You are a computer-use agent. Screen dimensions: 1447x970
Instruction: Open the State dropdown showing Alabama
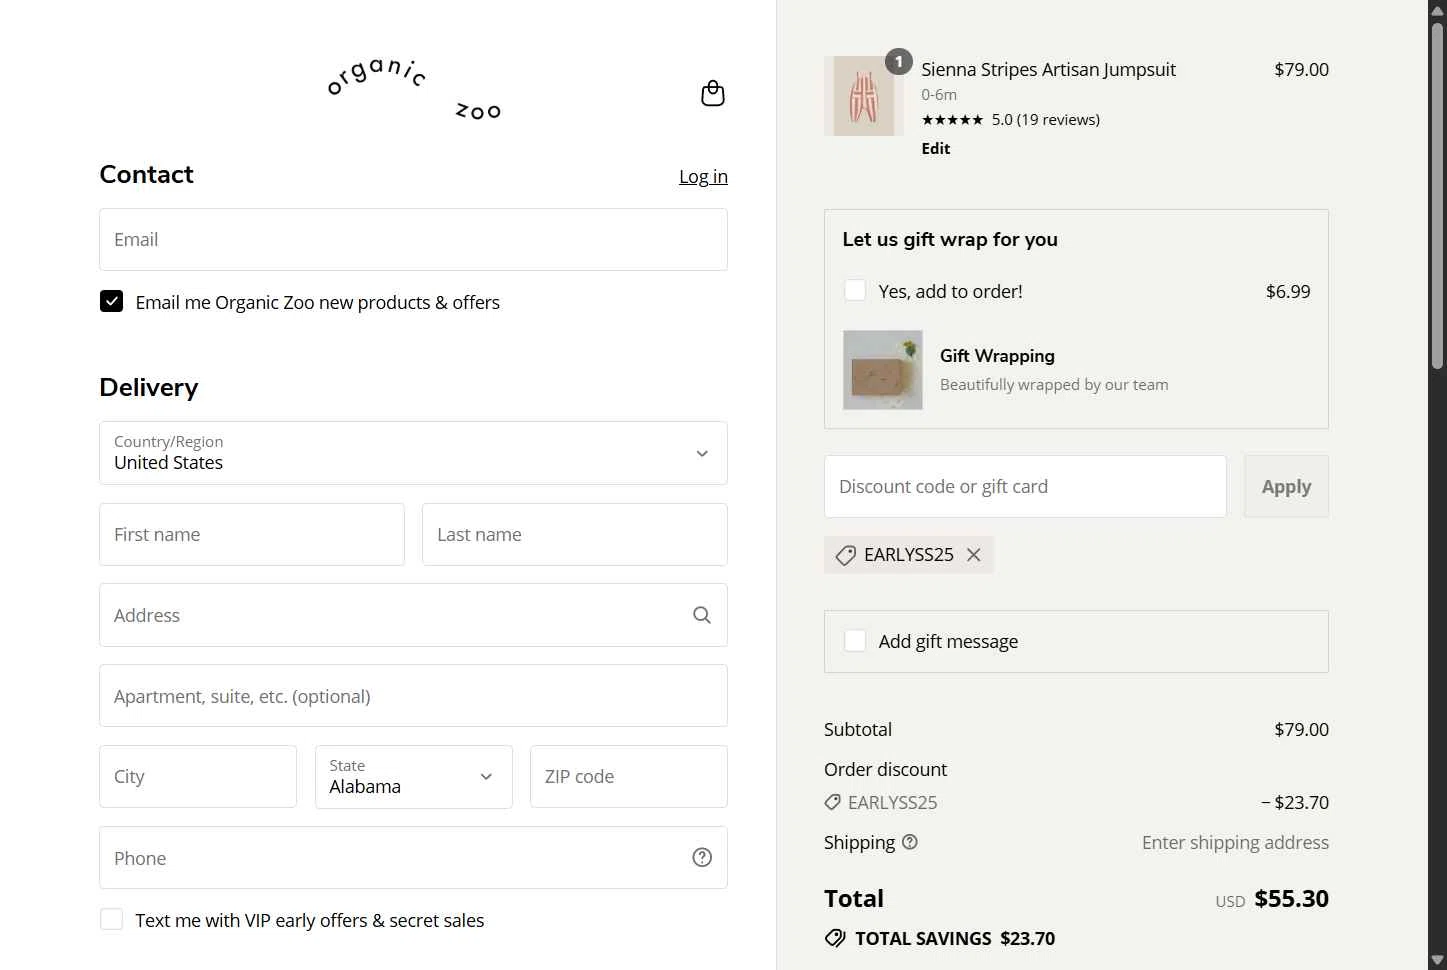tap(413, 777)
